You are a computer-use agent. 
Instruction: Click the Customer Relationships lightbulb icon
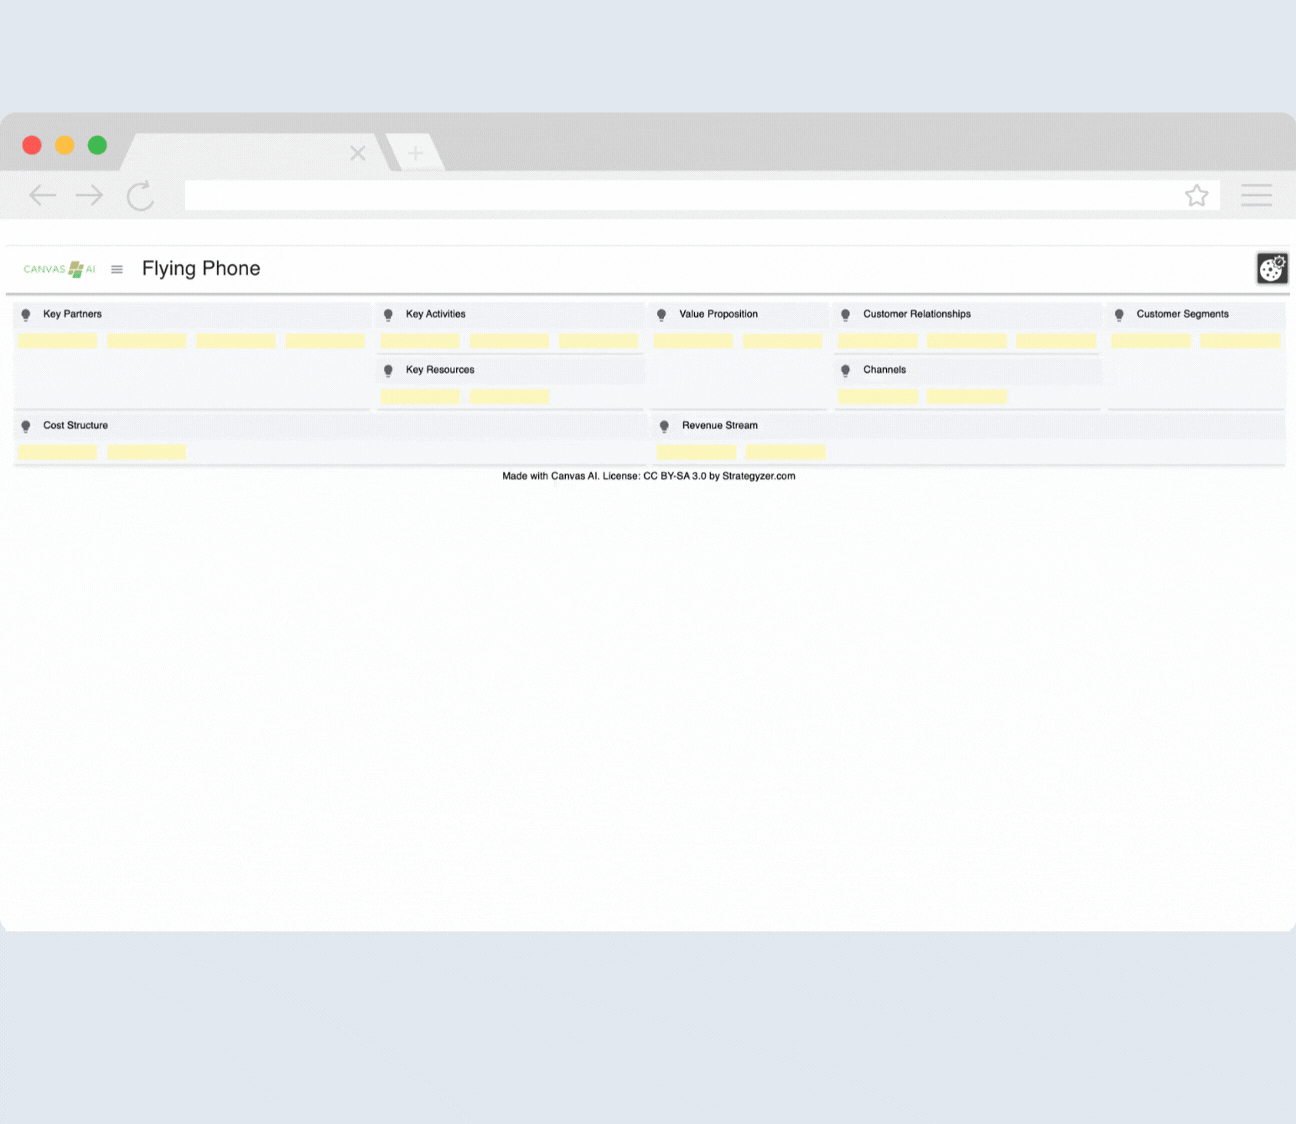tap(845, 315)
